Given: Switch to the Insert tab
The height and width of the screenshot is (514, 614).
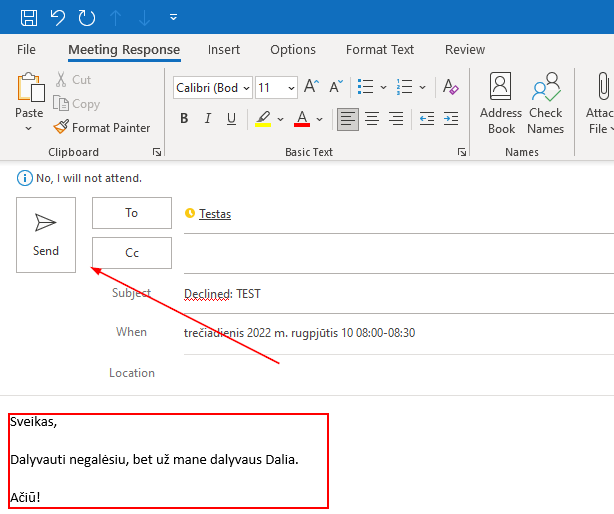Looking at the screenshot, I should (224, 49).
